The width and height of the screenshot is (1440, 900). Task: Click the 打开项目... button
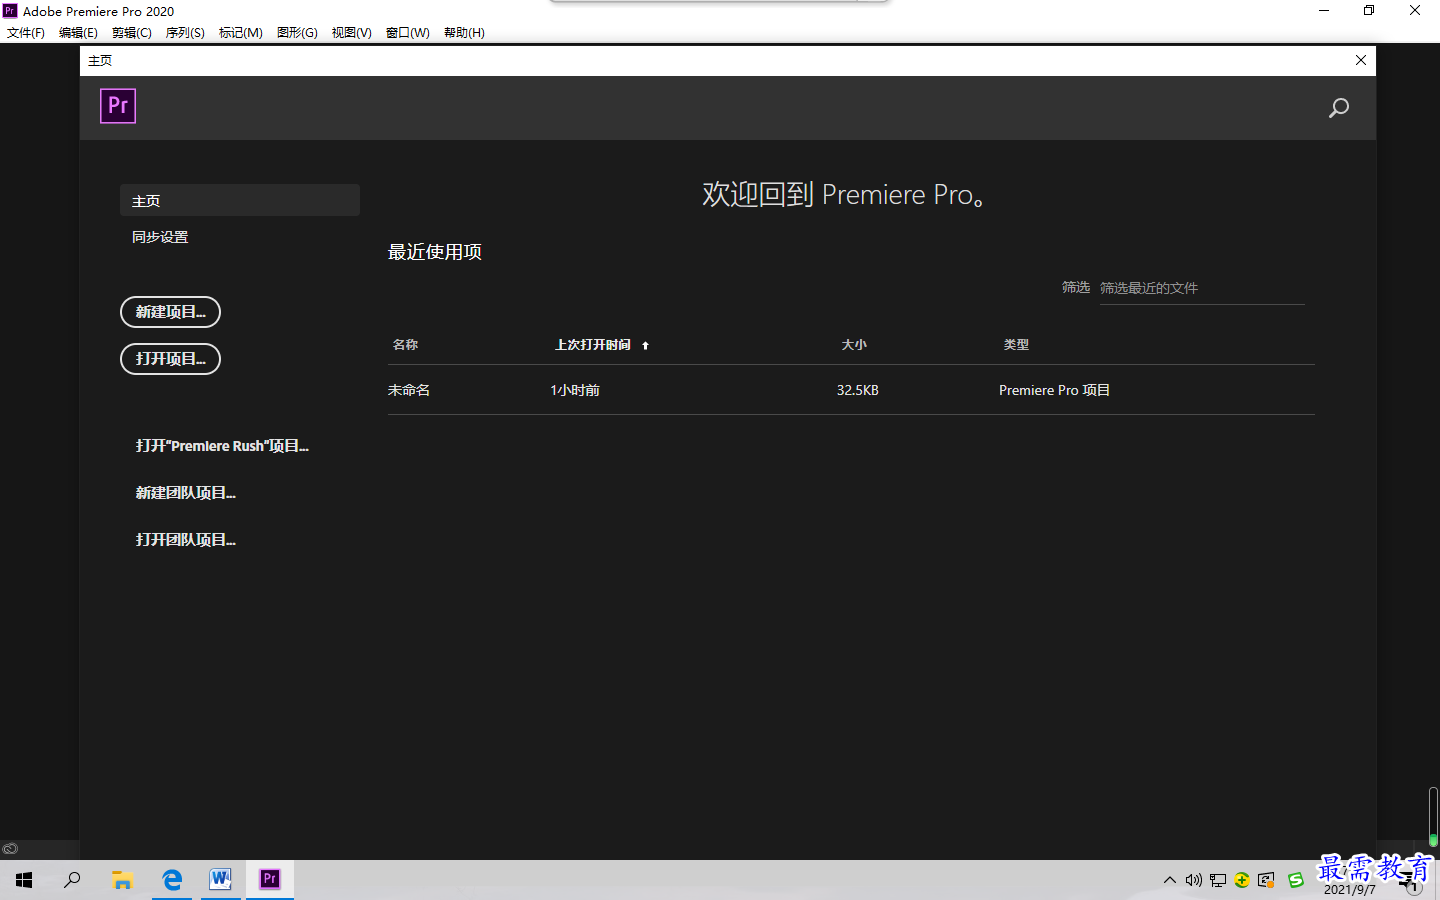pos(170,359)
